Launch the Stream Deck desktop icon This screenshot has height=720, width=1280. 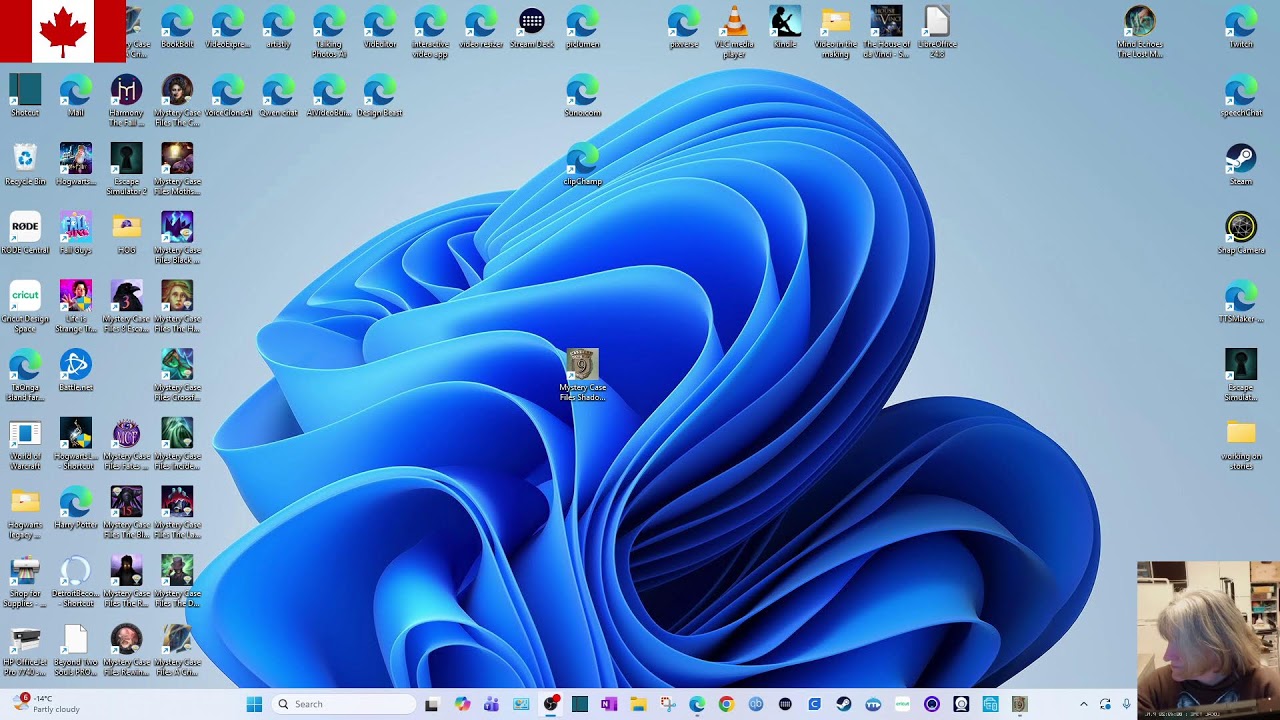click(x=532, y=28)
